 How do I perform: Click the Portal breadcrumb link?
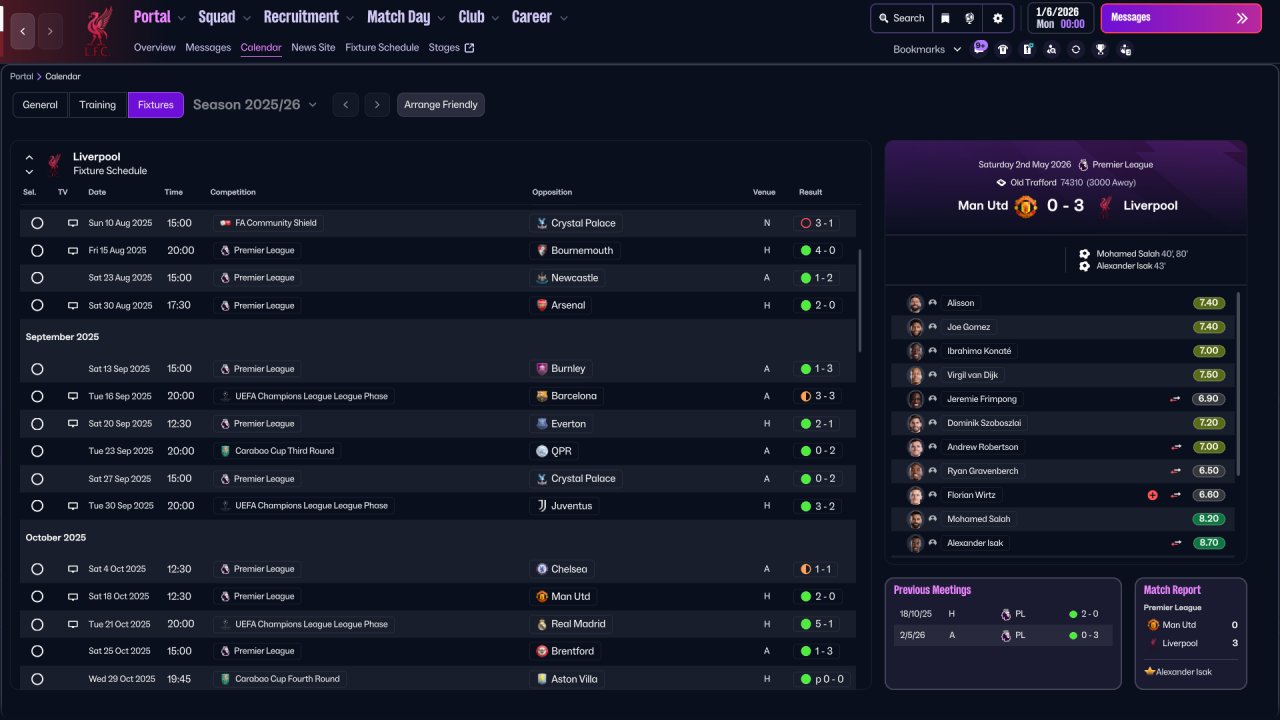tap(21, 77)
